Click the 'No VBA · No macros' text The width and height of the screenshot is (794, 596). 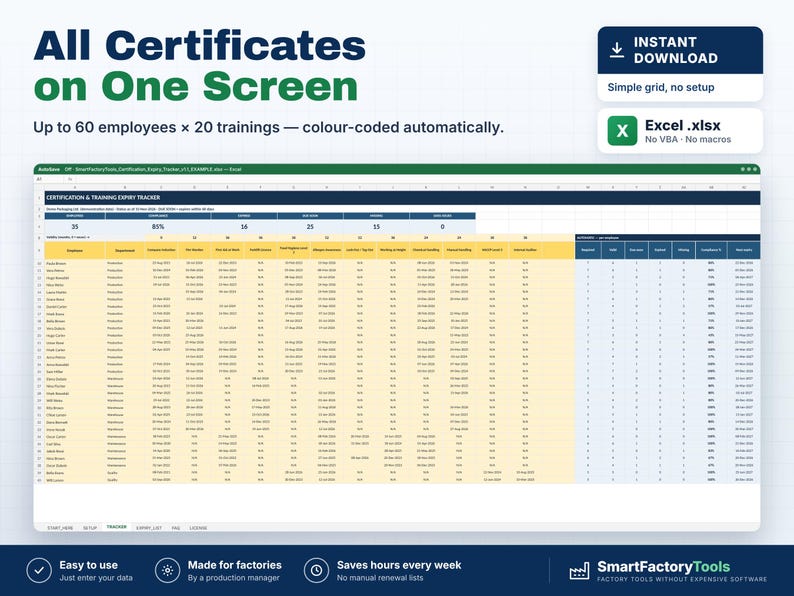pyautogui.click(x=688, y=139)
